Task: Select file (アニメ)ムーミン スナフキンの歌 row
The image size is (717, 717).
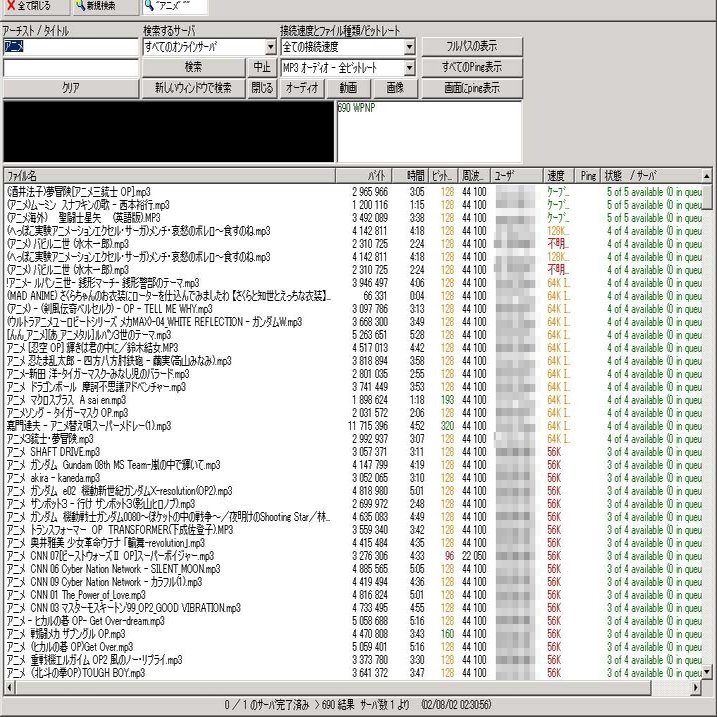Action: [353, 204]
